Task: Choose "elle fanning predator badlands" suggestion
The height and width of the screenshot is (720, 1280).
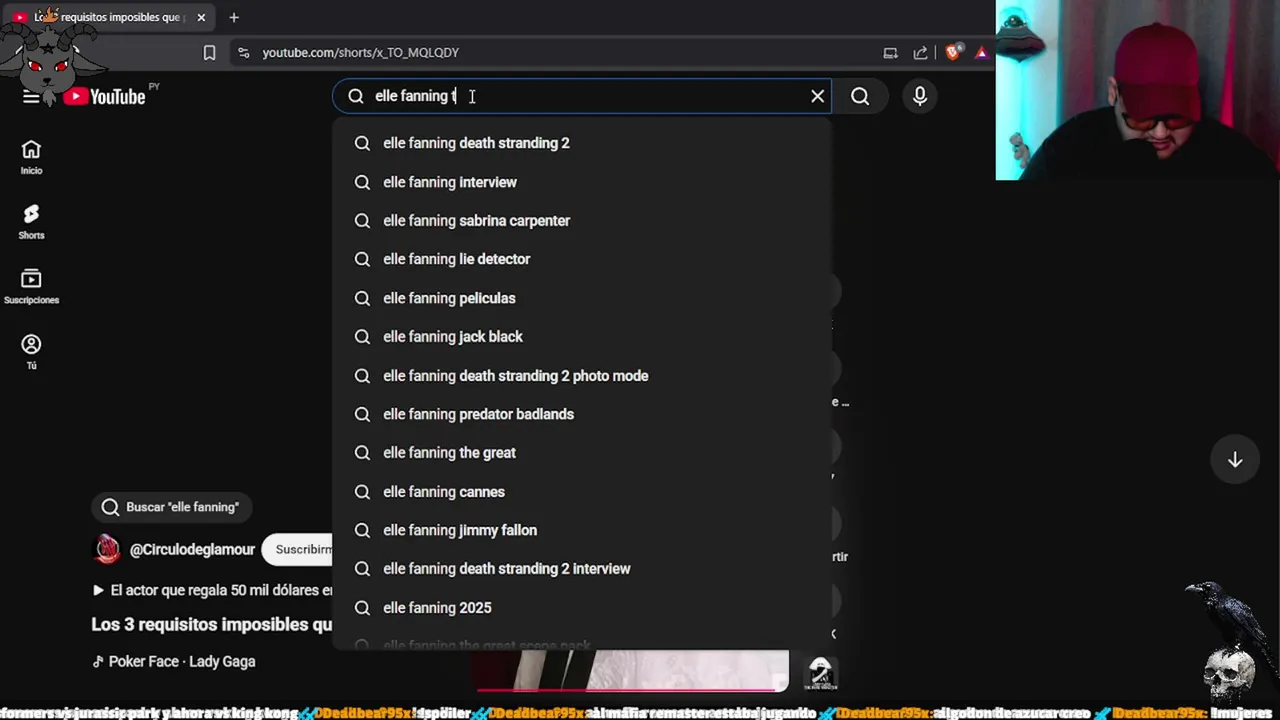Action: (x=582, y=414)
